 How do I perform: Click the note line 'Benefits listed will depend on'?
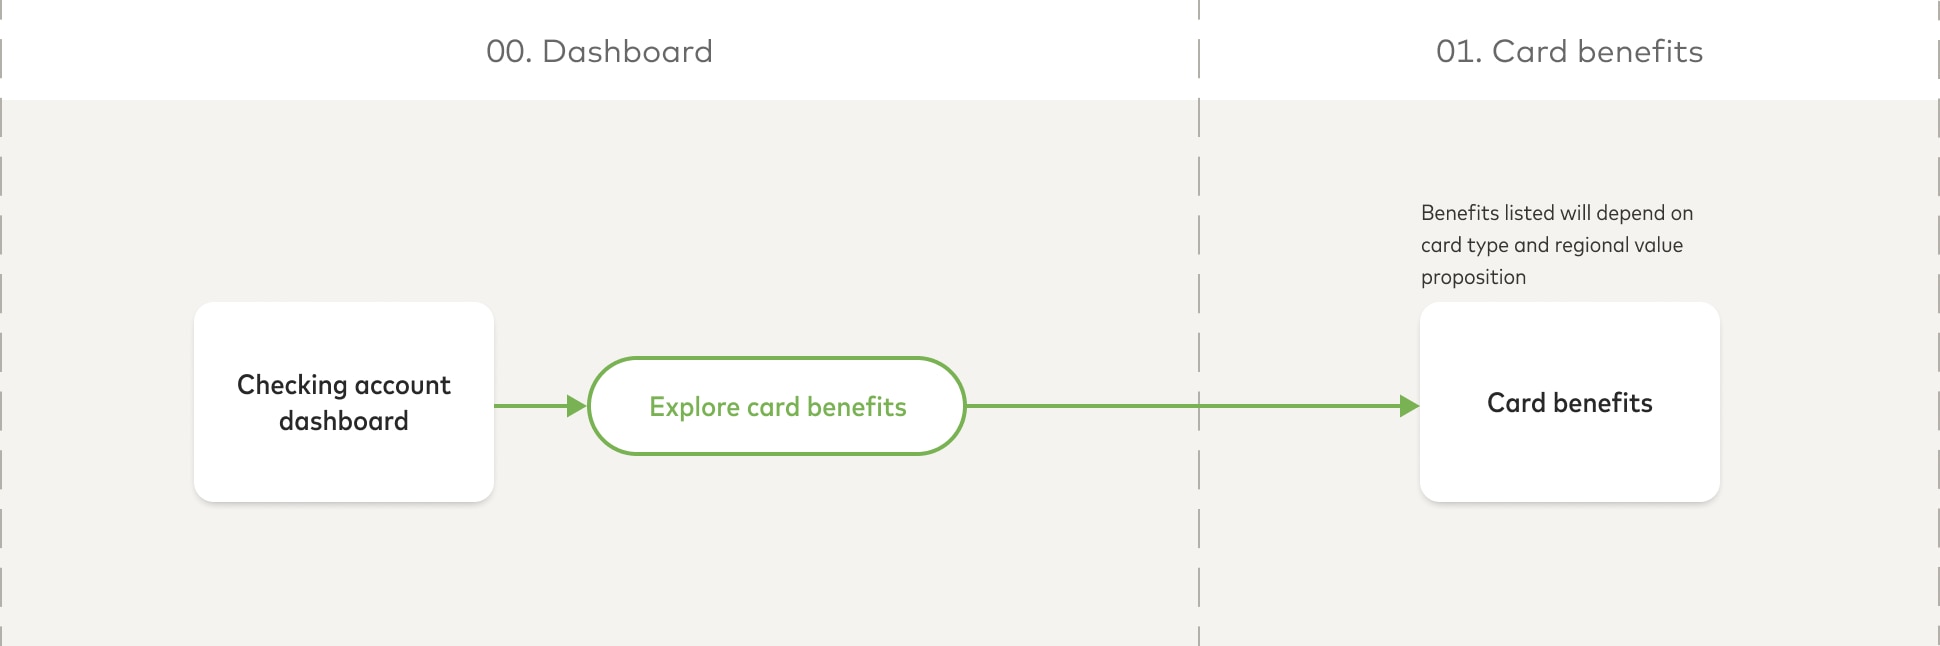coord(1557,213)
